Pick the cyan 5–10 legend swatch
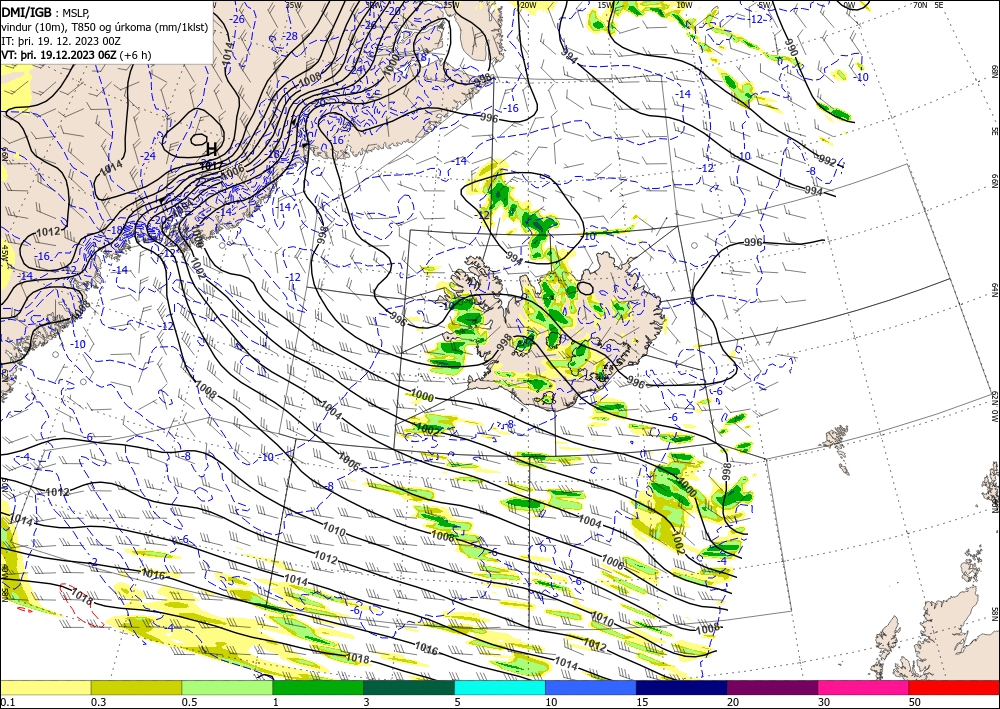1000x709 pixels. (x=500, y=687)
